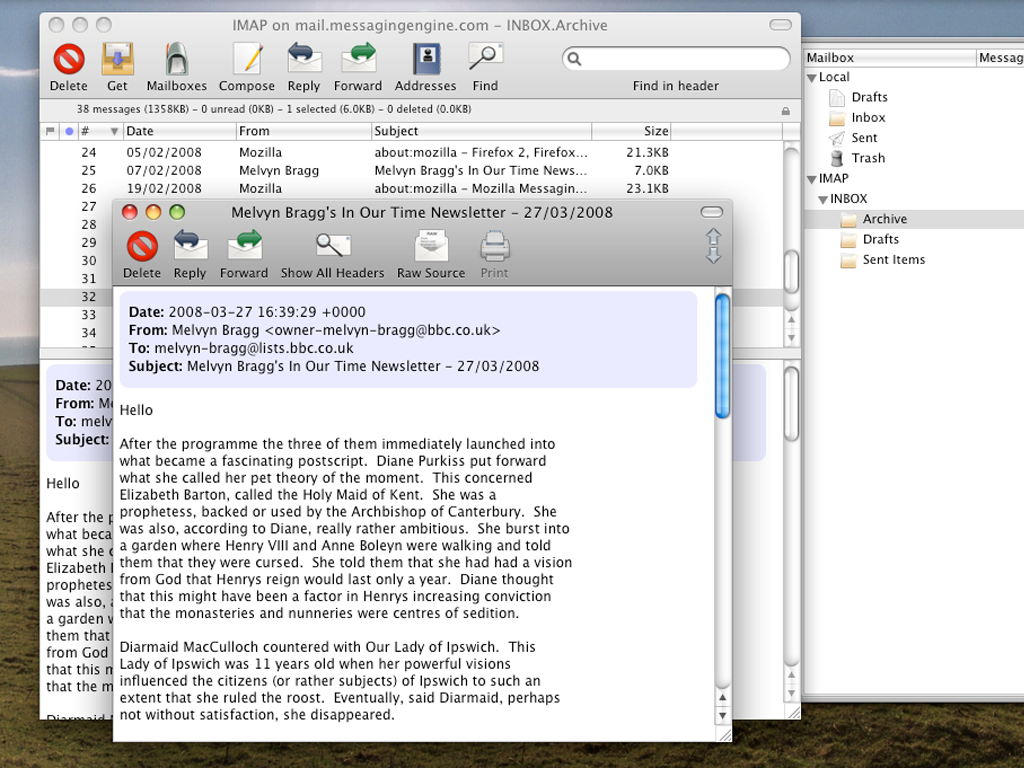Click the resize grip of message window
Screen dimensions: 1024x768
click(724, 734)
